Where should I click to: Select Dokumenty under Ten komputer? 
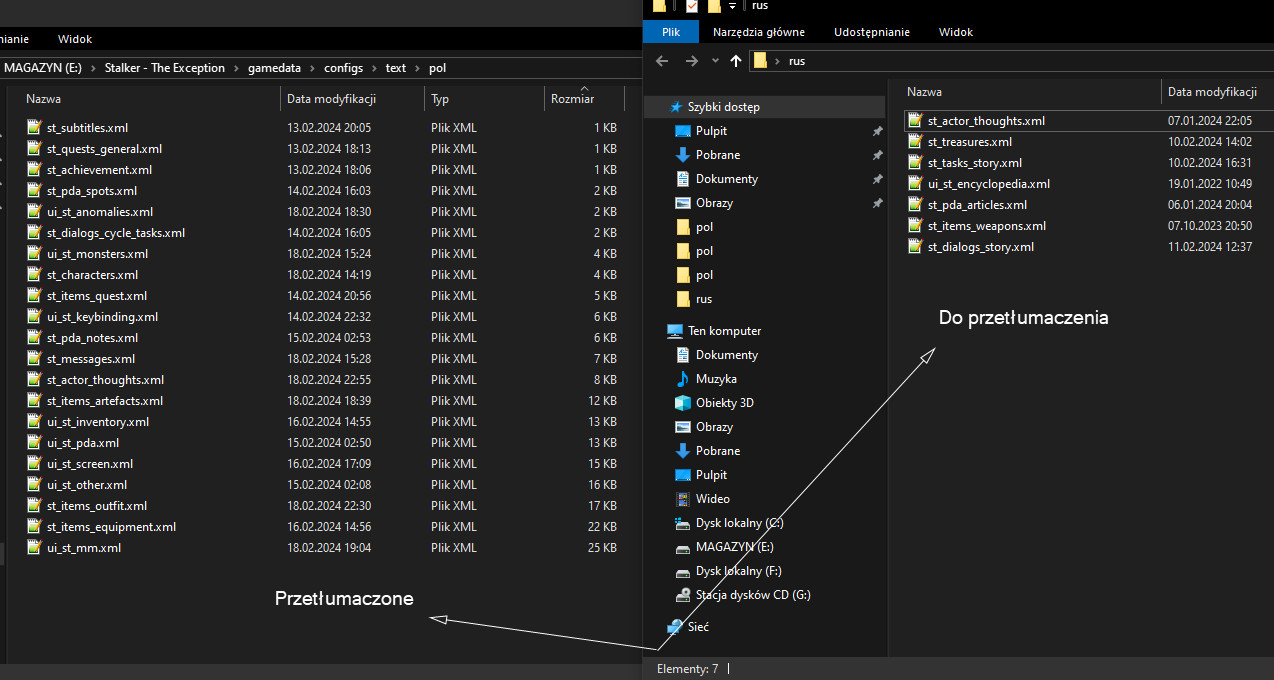[727, 354]
